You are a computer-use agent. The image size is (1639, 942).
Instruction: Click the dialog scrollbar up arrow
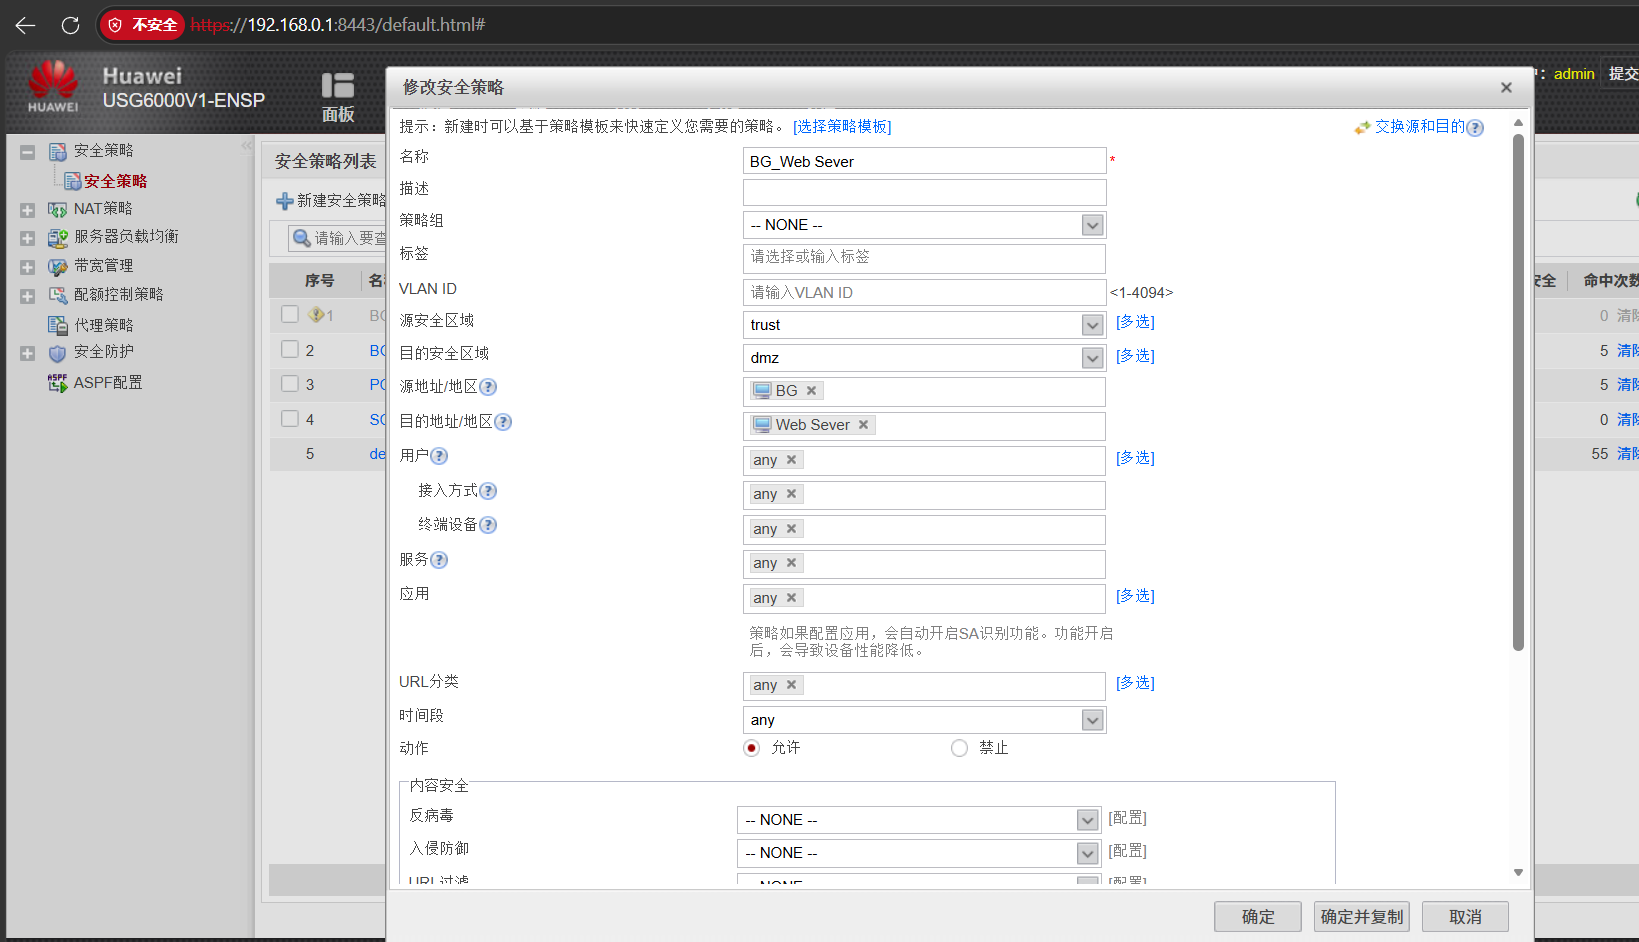1518,123
